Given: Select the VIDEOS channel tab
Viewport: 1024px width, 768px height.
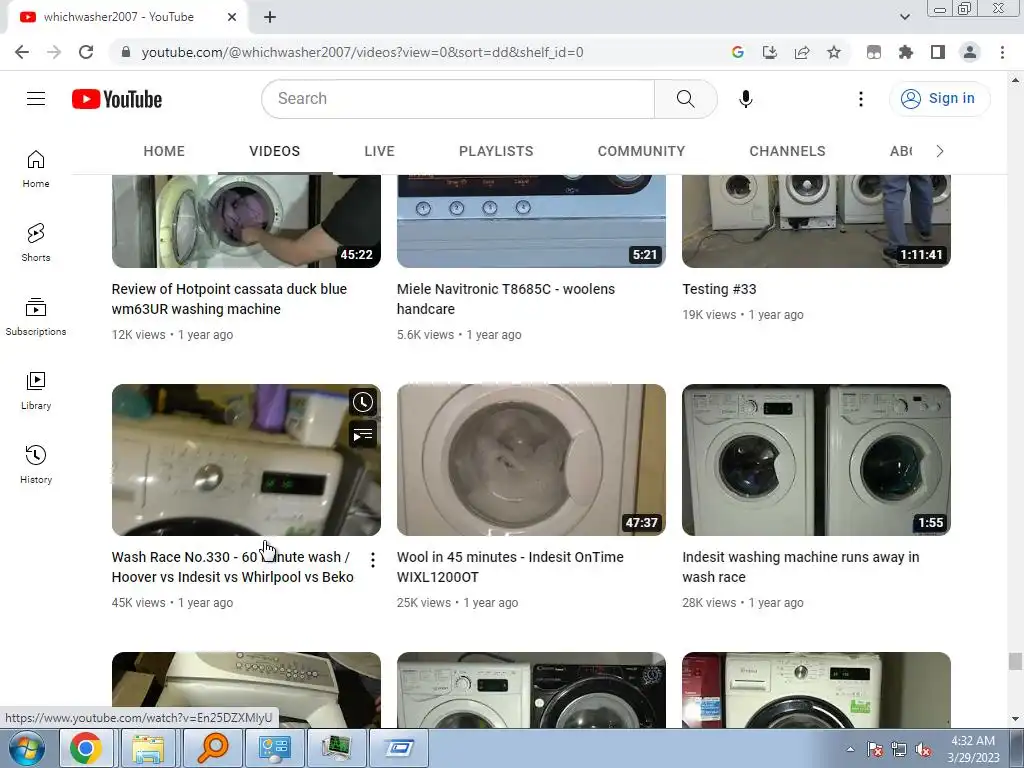Looking at the screenshot, I should [274, 152].
